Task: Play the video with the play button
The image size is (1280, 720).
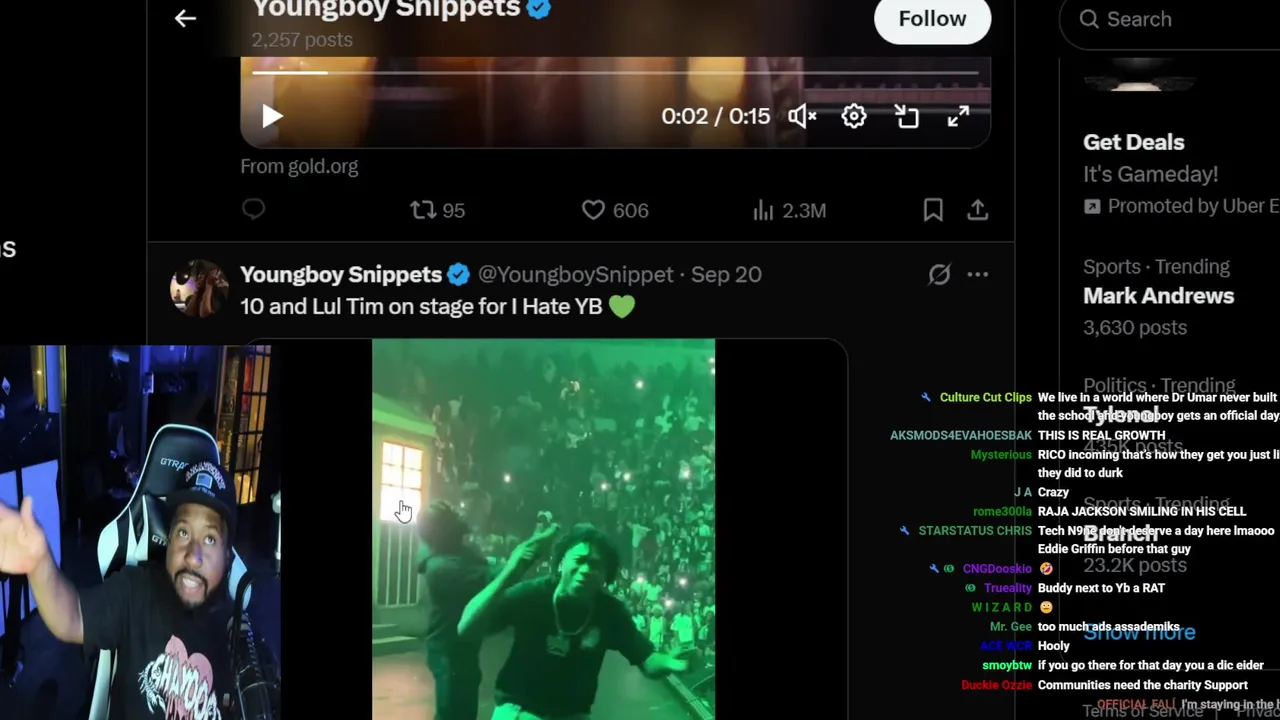Action: 272,116
